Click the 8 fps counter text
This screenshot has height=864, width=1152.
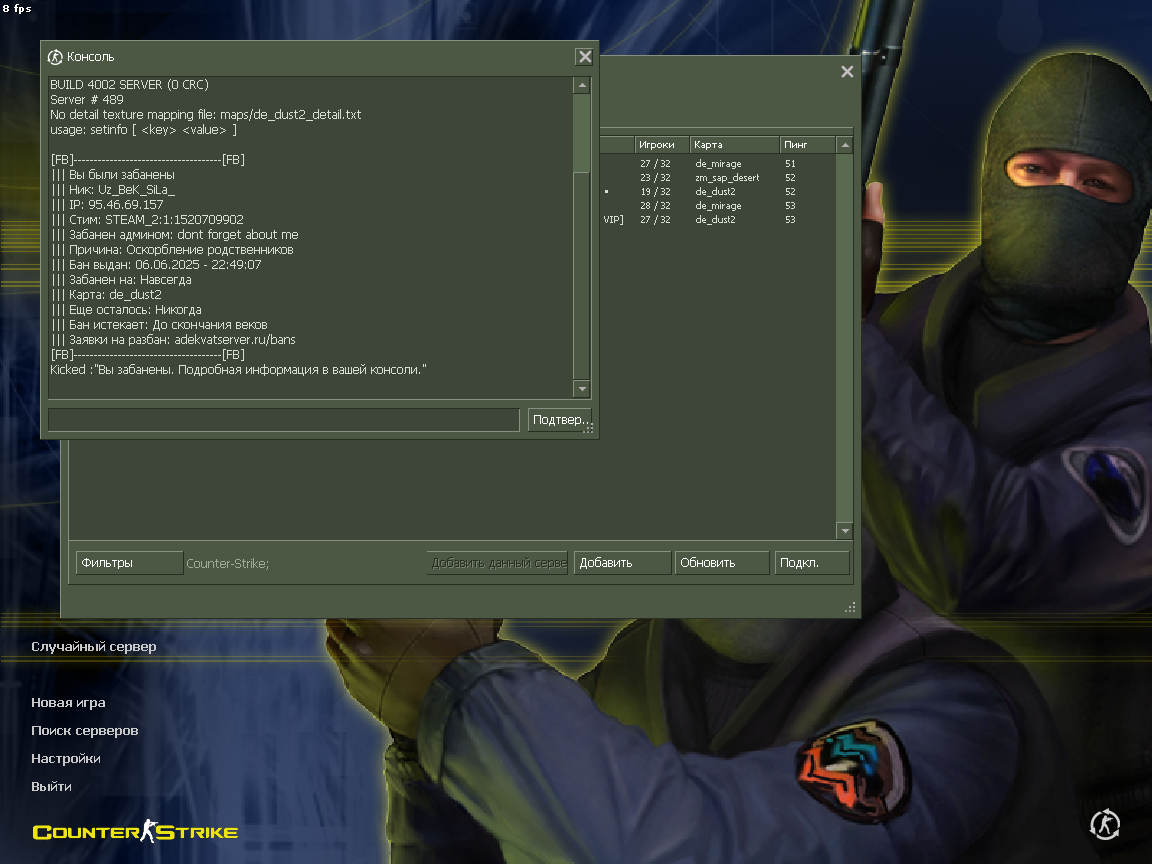[x=17, y=9]
